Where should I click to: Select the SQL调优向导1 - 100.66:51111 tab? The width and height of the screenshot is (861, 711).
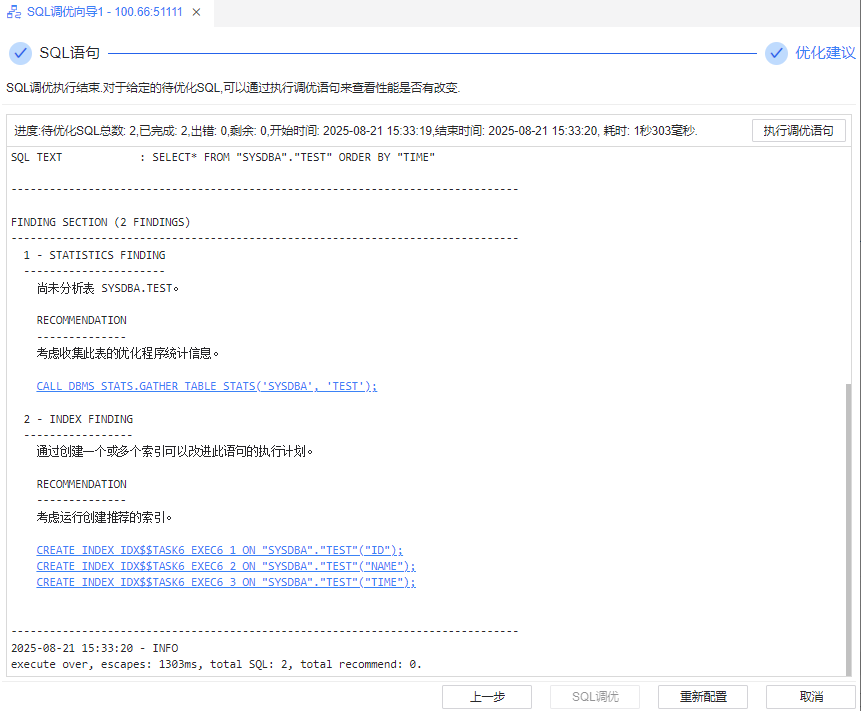(104, 12)
